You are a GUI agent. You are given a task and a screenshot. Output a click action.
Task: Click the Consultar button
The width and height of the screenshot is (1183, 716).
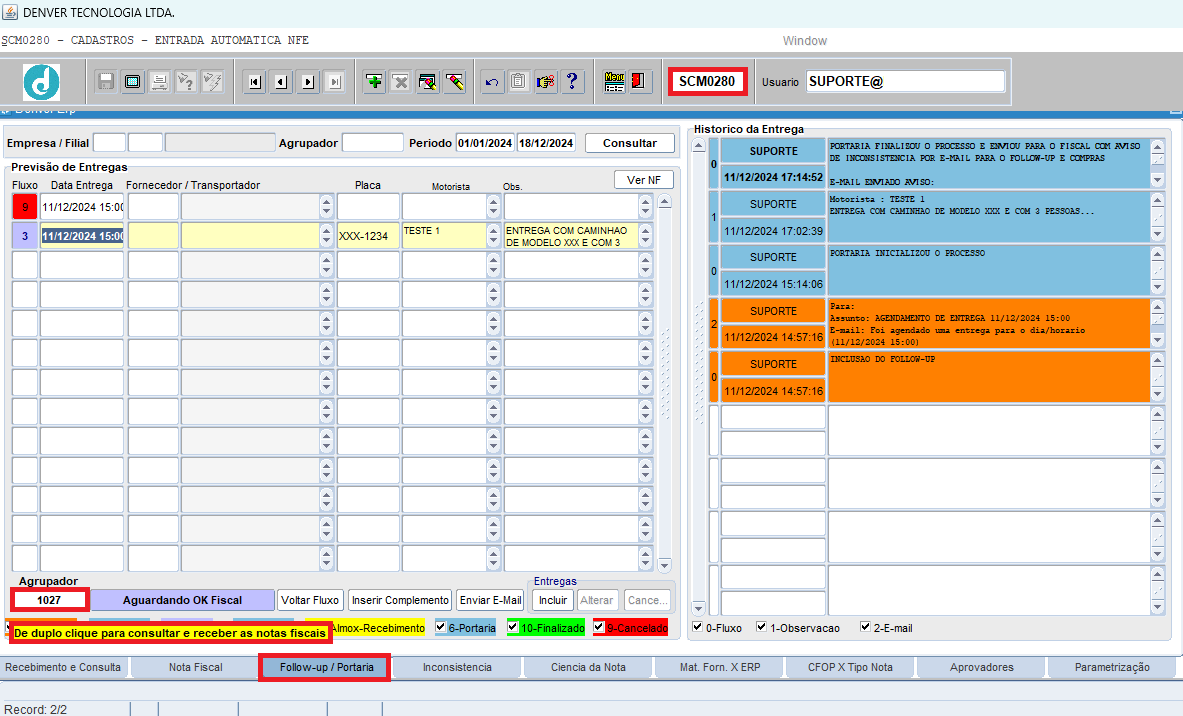tap(629, 143)
